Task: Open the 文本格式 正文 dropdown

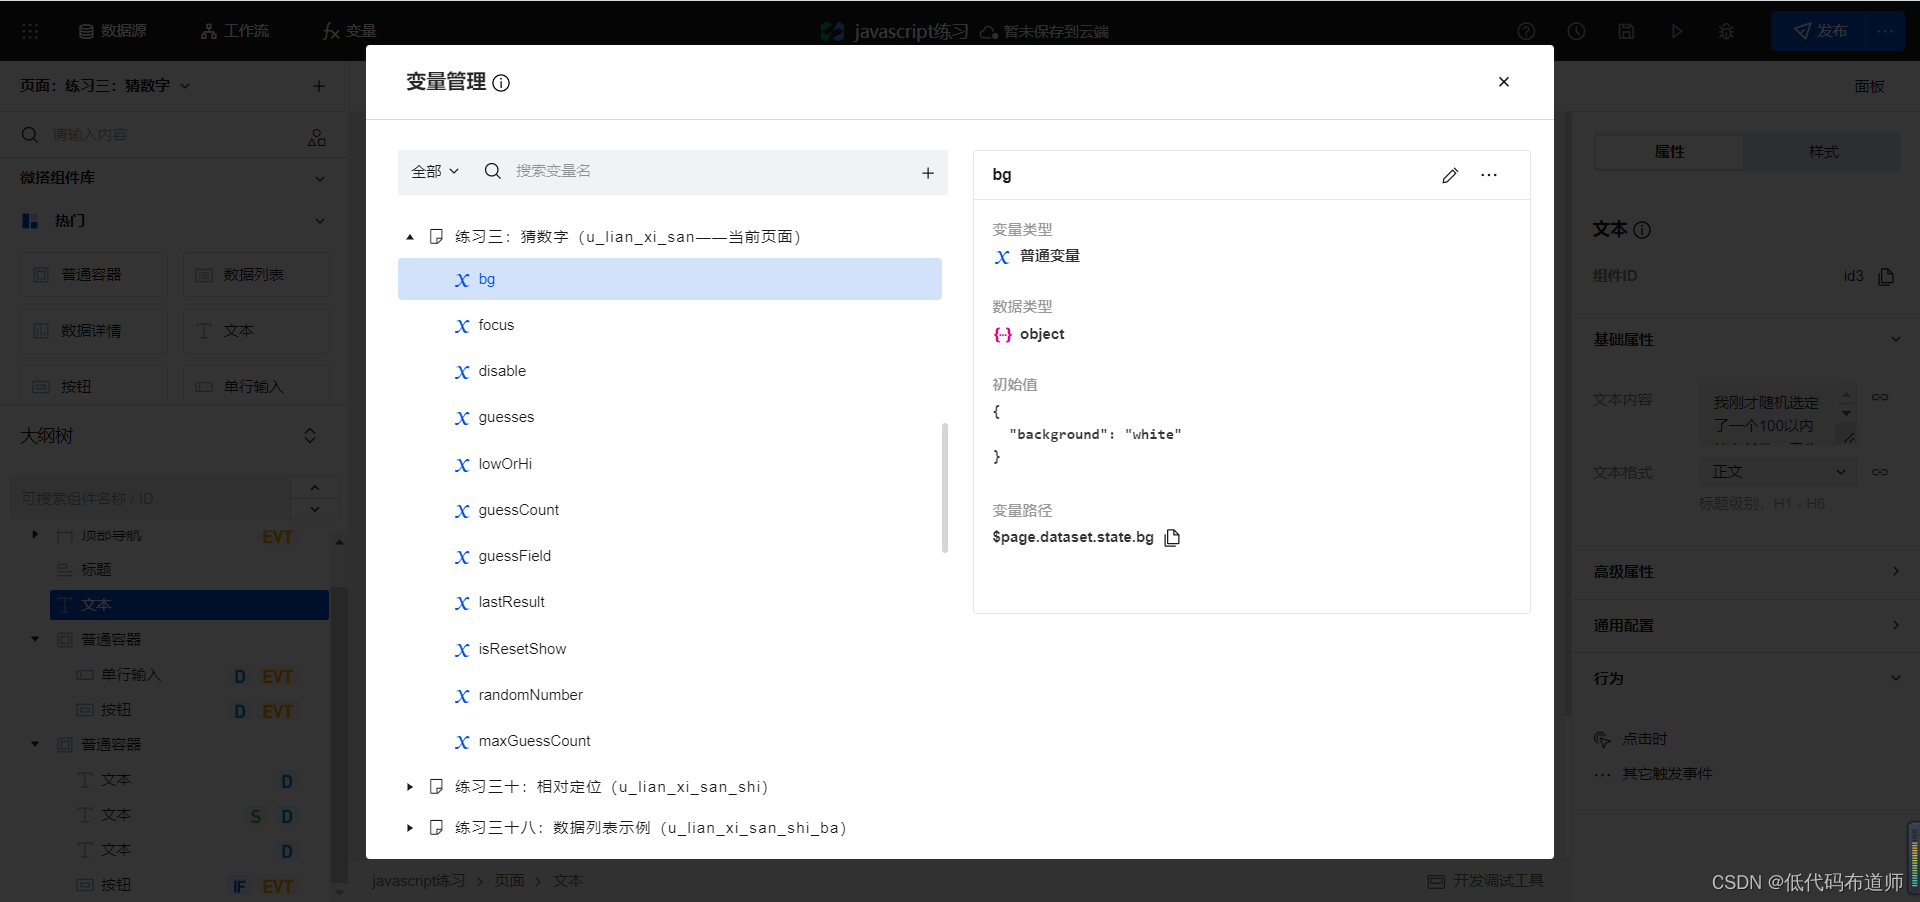Action: (x=1778, y=472)
